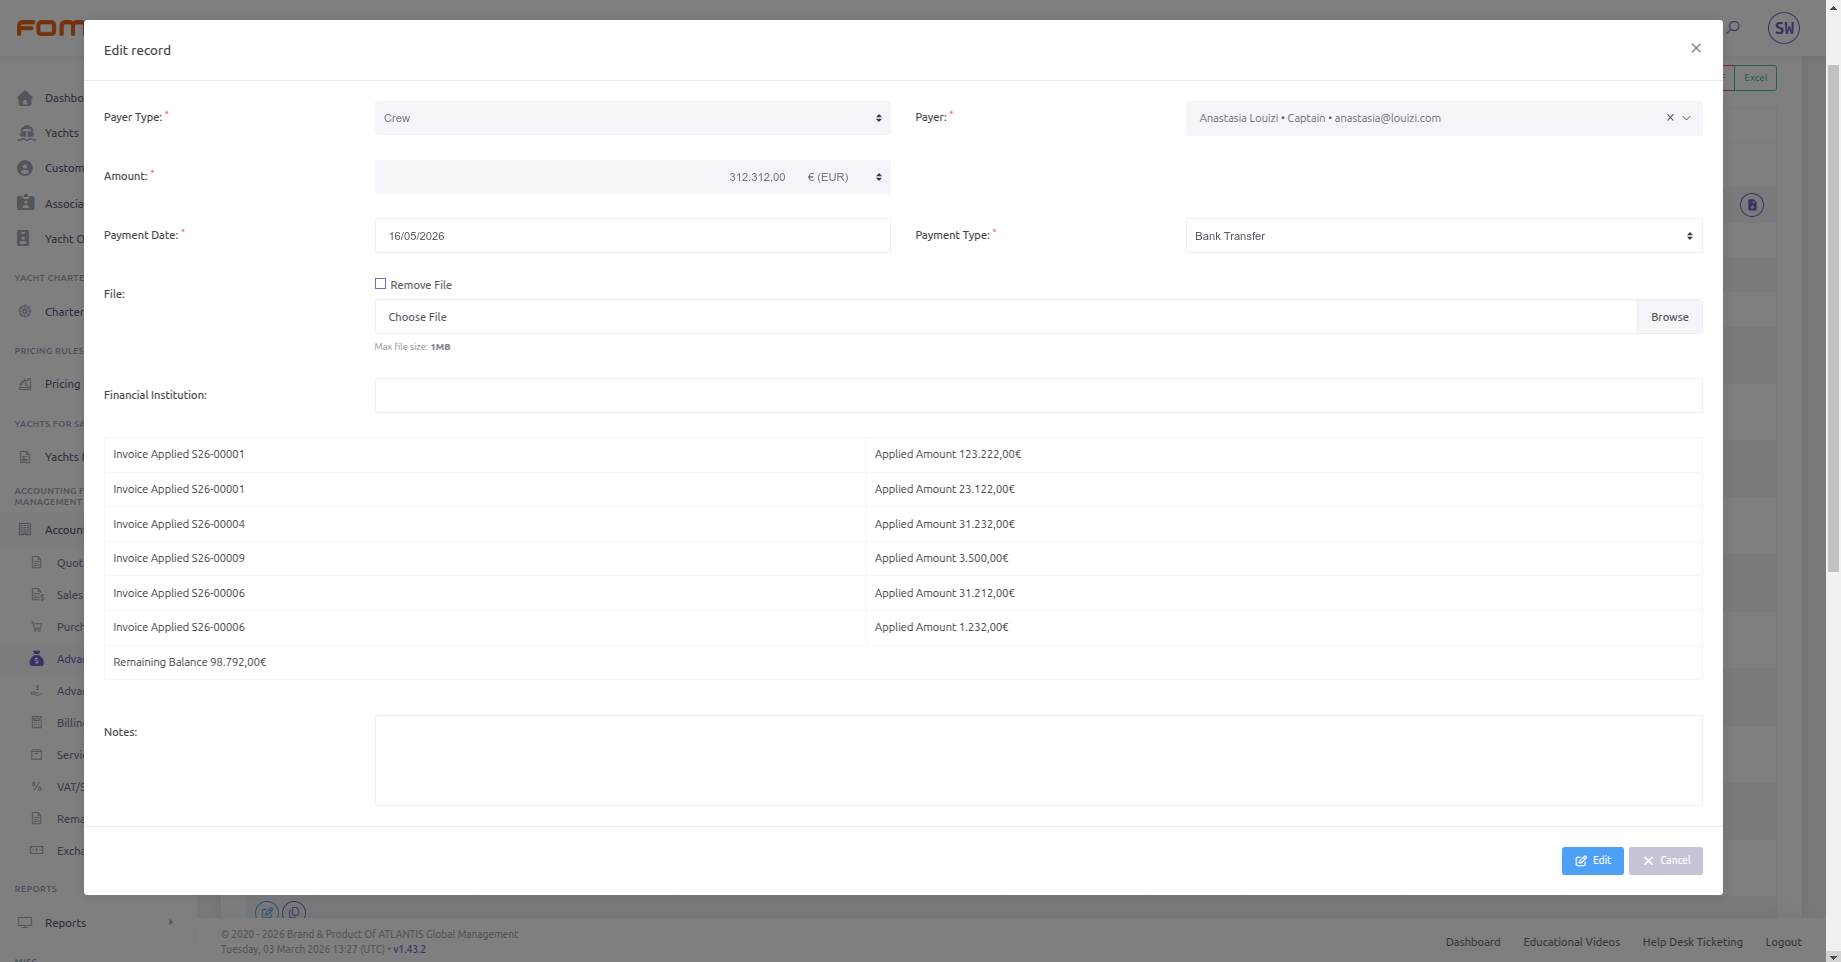
Task: Click the Customers sidebar icon
Action: pyautogui.click(x=25, y=168)
